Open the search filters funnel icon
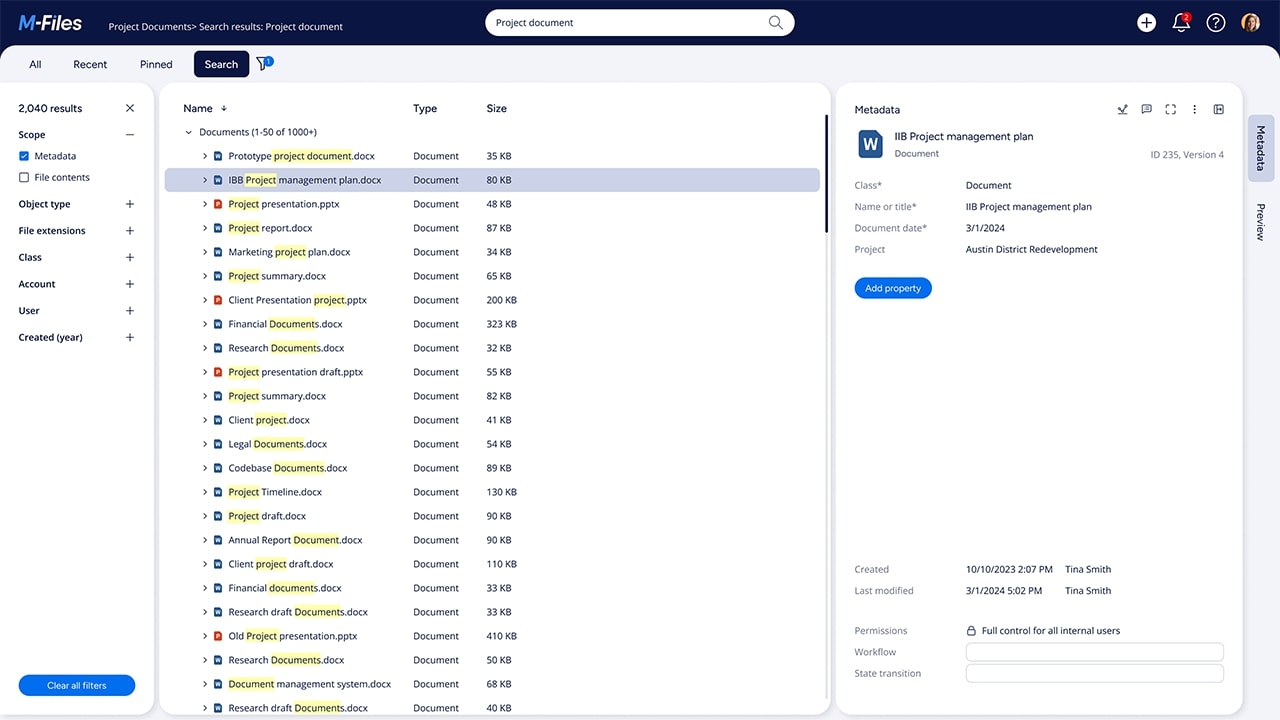The image size is (1280, 720). pos(262,63)
